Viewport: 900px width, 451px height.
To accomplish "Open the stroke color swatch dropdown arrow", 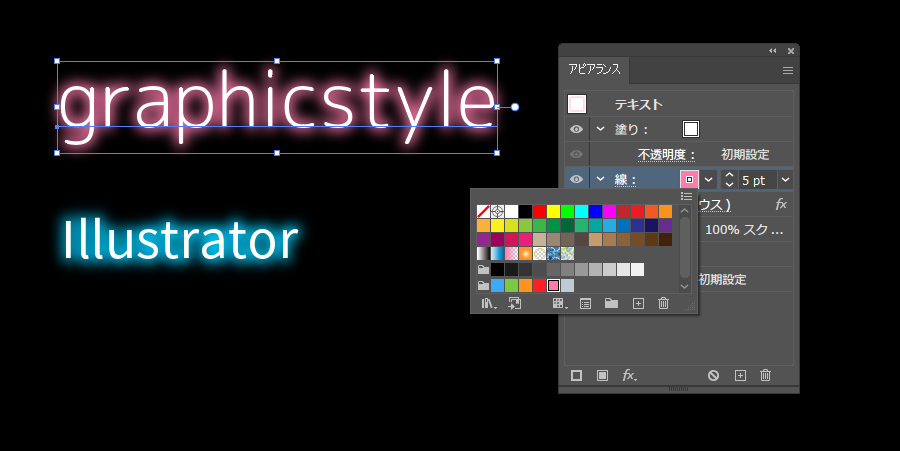I will point(709,180).
